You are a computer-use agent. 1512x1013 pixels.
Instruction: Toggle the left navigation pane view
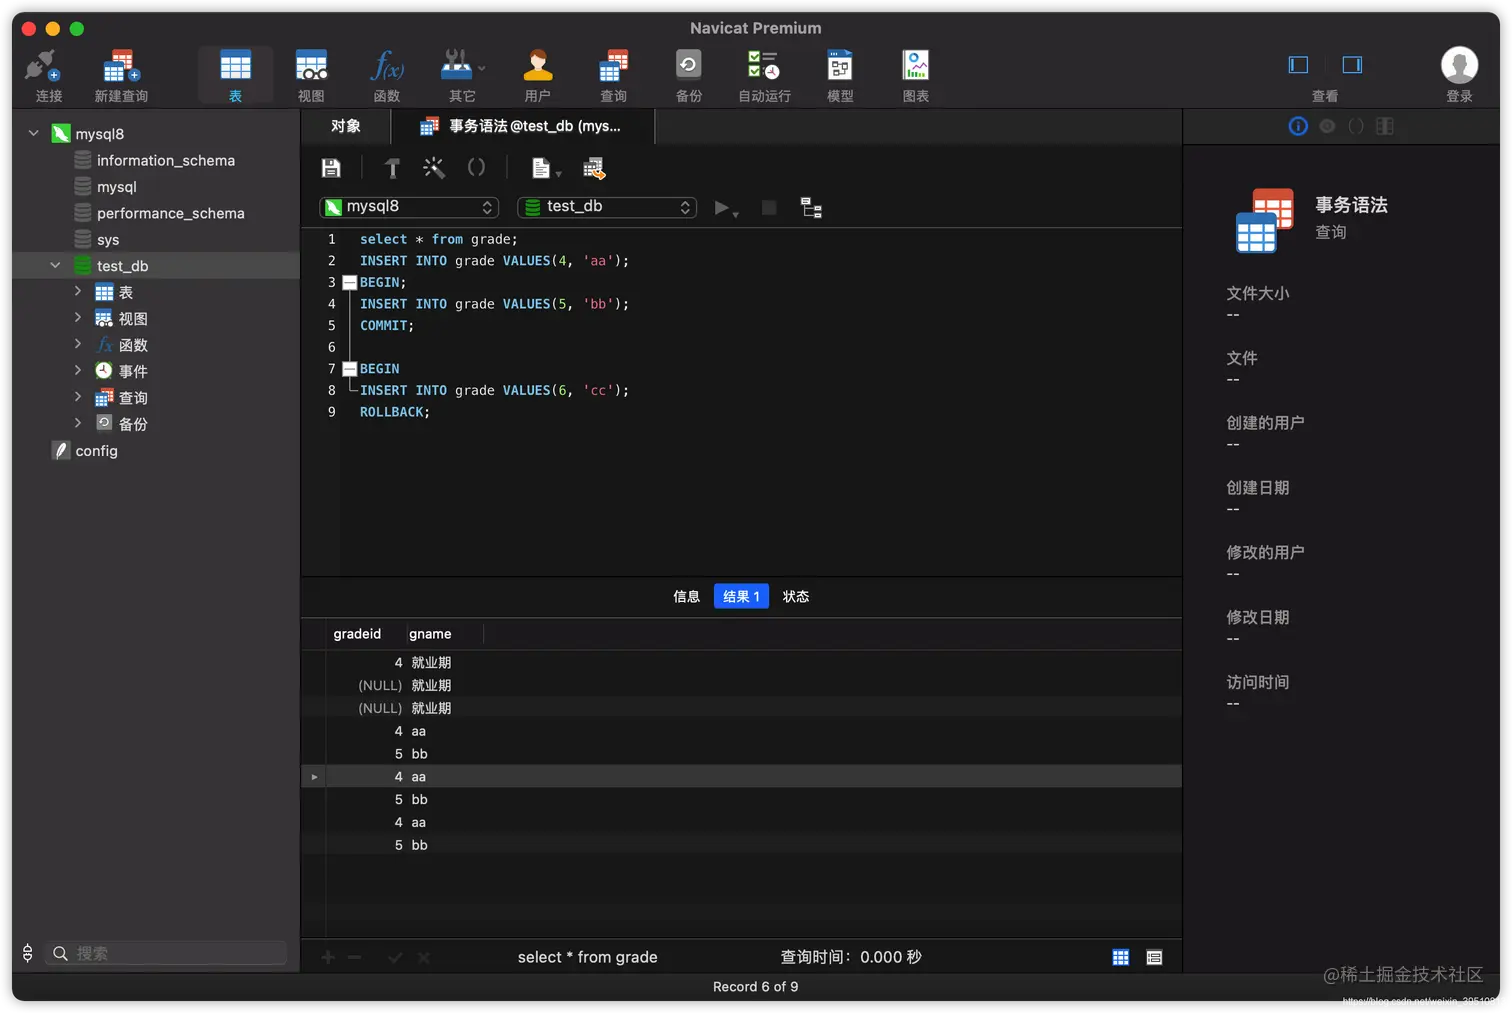1298,65
